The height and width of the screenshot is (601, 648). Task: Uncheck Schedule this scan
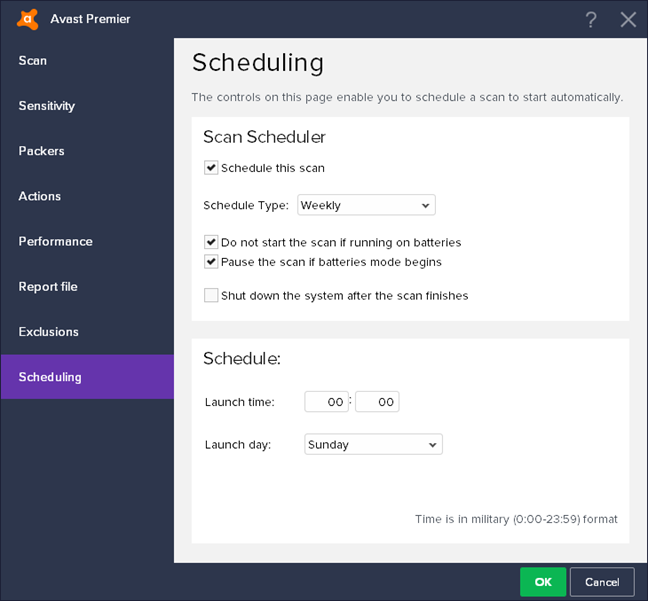coord(211,168)
